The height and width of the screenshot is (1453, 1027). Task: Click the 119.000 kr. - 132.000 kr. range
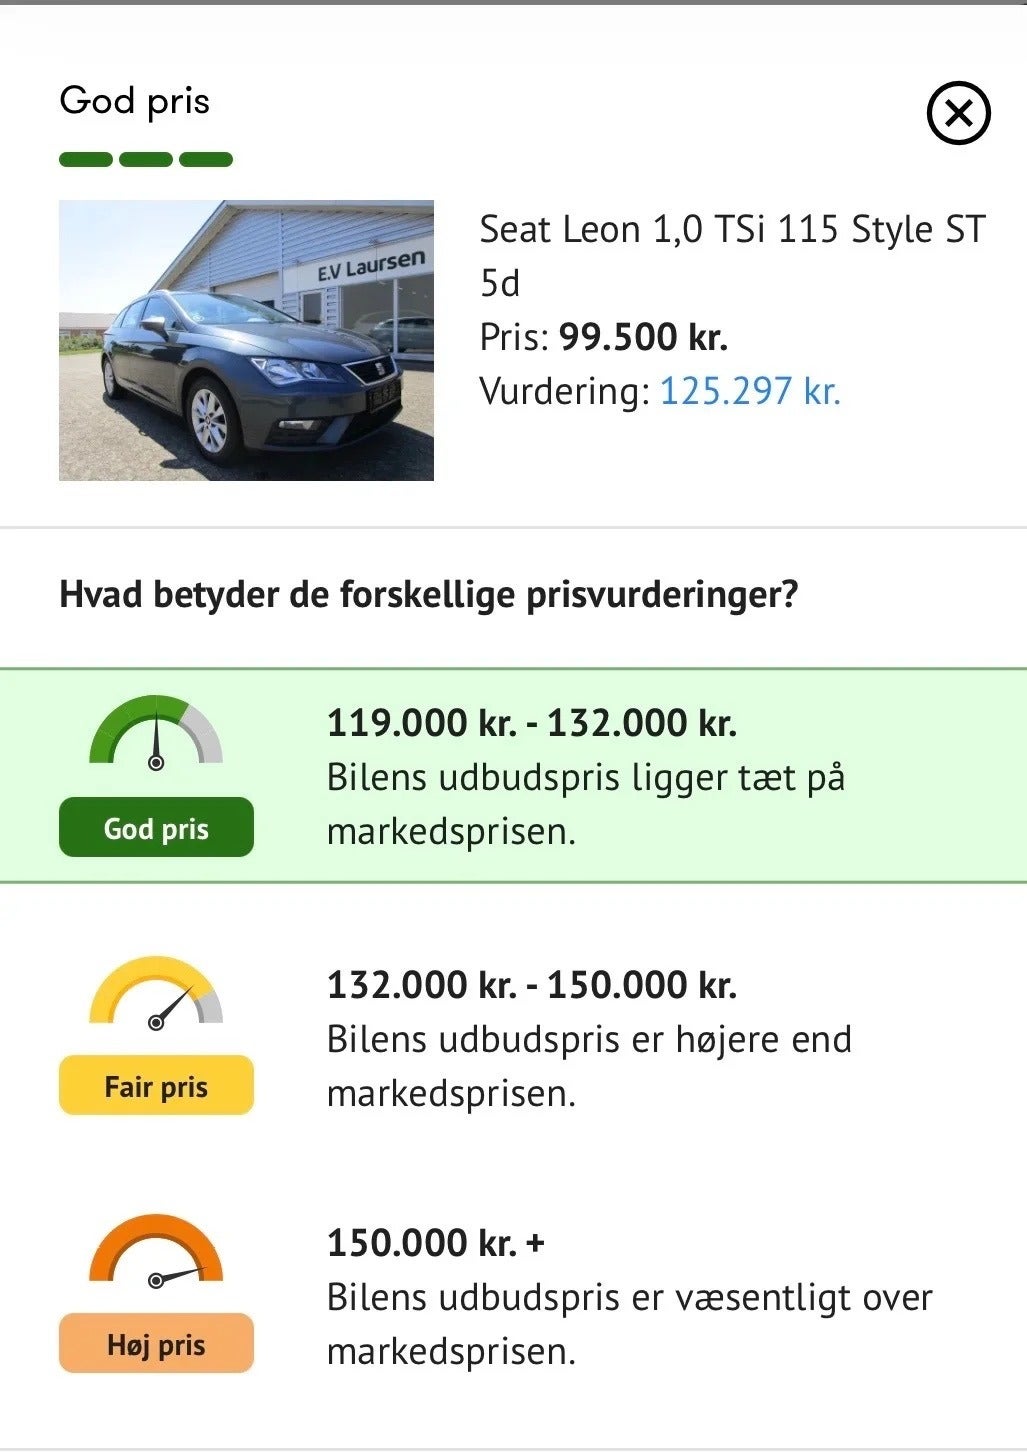(532, 723)
